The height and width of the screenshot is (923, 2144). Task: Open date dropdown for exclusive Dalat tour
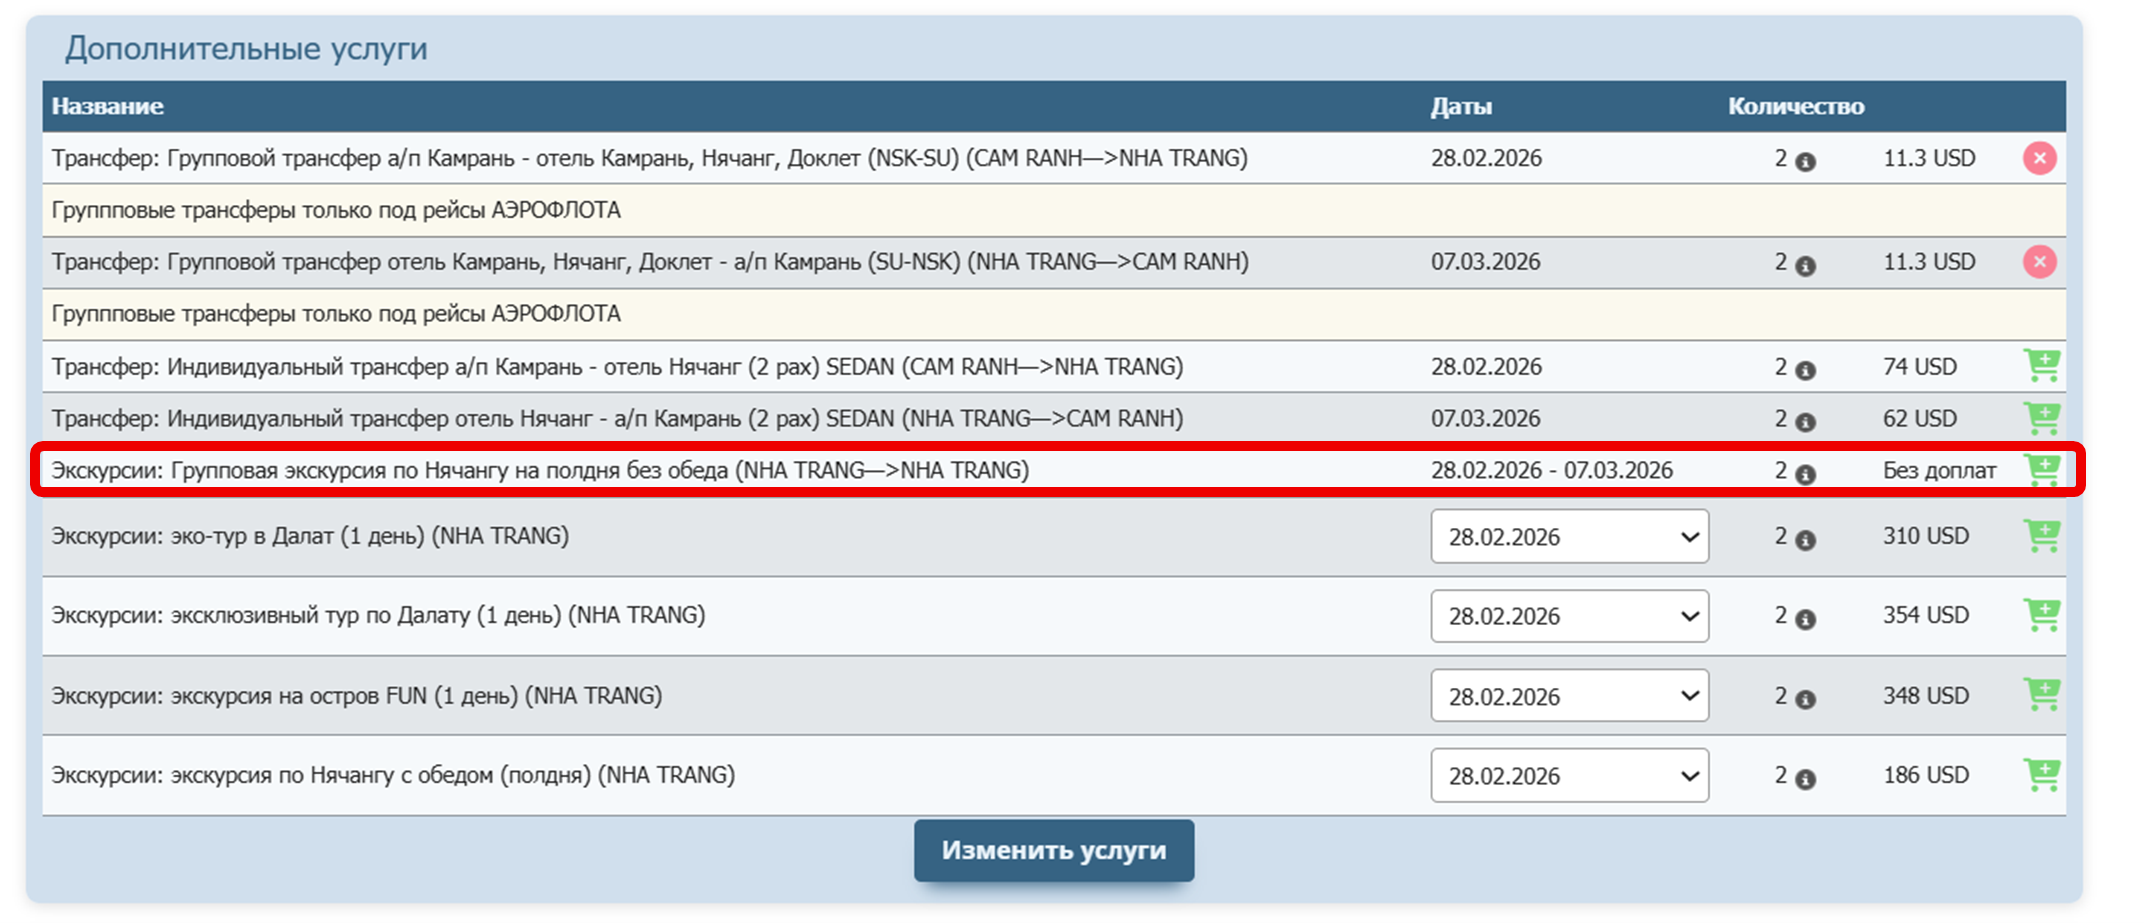pyautogui.click(x=1569, y=616)
